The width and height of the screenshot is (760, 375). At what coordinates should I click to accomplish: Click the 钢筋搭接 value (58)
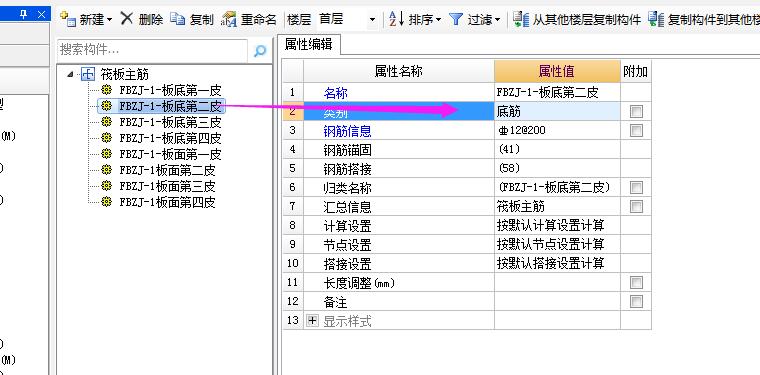(x=557, y=168)
